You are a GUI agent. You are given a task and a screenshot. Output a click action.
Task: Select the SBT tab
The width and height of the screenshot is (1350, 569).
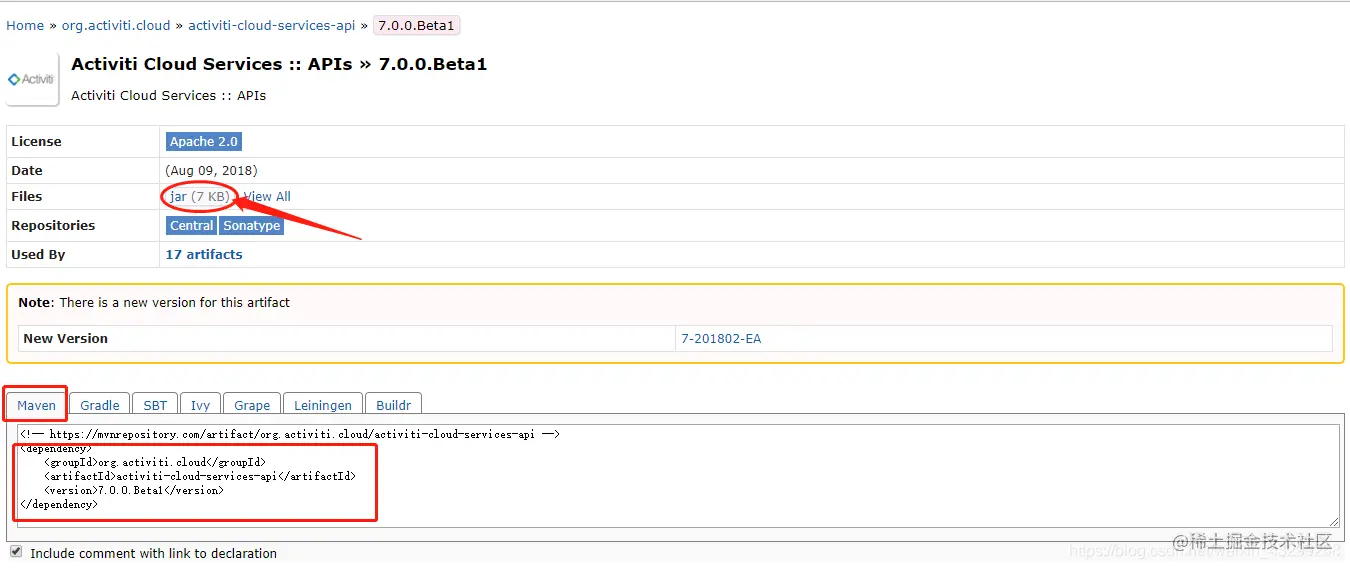(155, 405)
